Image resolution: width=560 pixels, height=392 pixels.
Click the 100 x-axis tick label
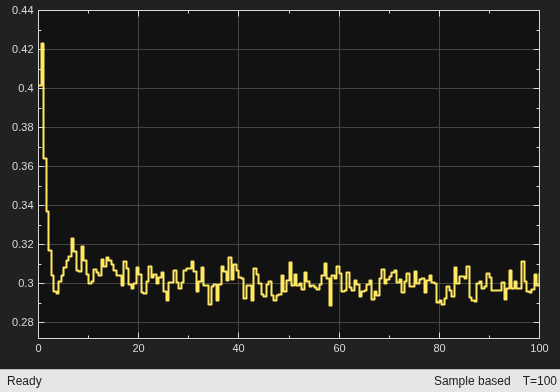coord(539,348)
